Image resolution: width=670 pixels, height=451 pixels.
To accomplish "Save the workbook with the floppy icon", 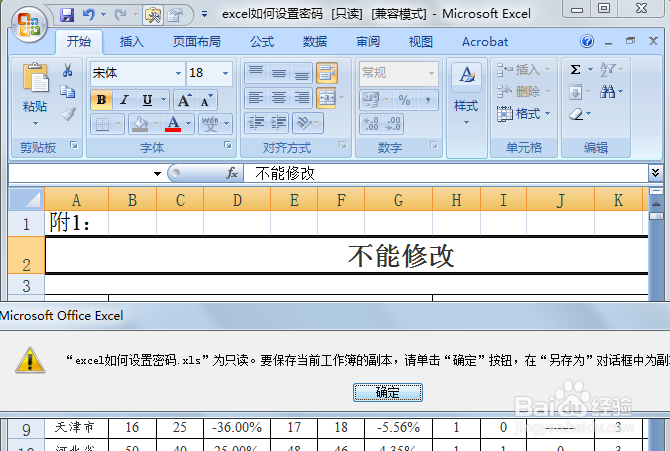I will click(x=67, y=15).
